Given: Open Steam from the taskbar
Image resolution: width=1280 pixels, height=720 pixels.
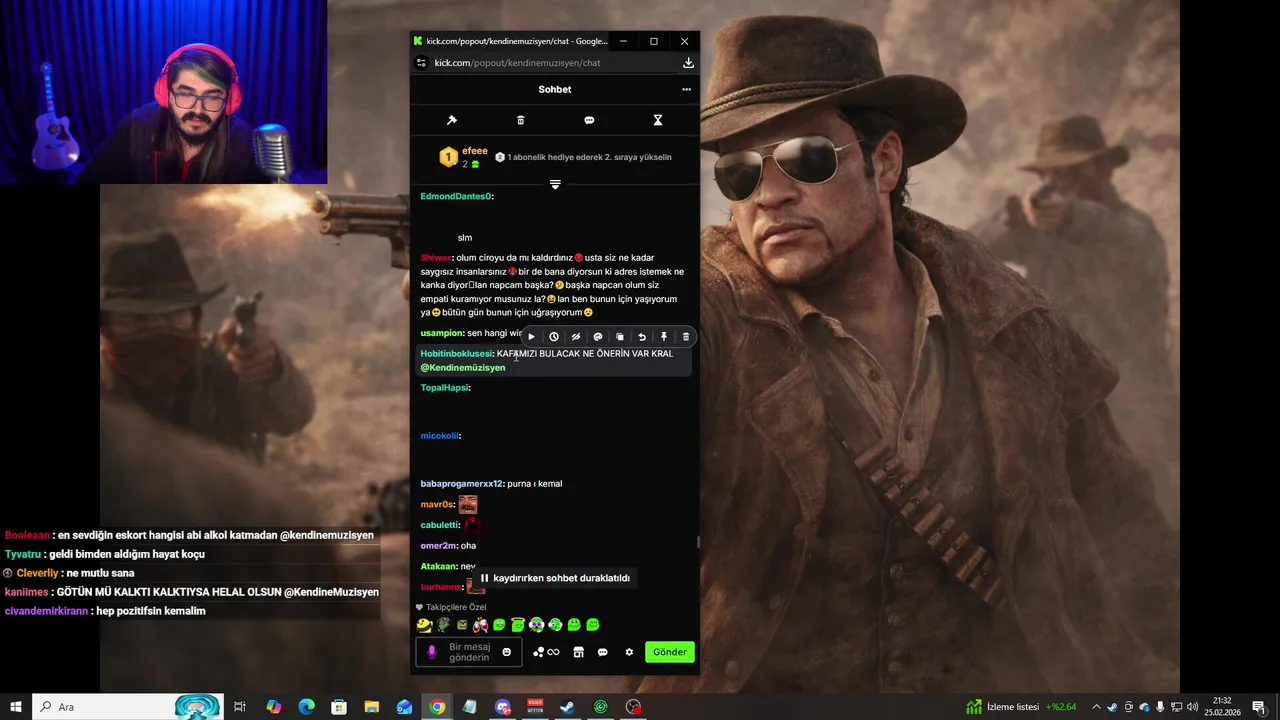Looking at the screenshot, I should (567, 707).
